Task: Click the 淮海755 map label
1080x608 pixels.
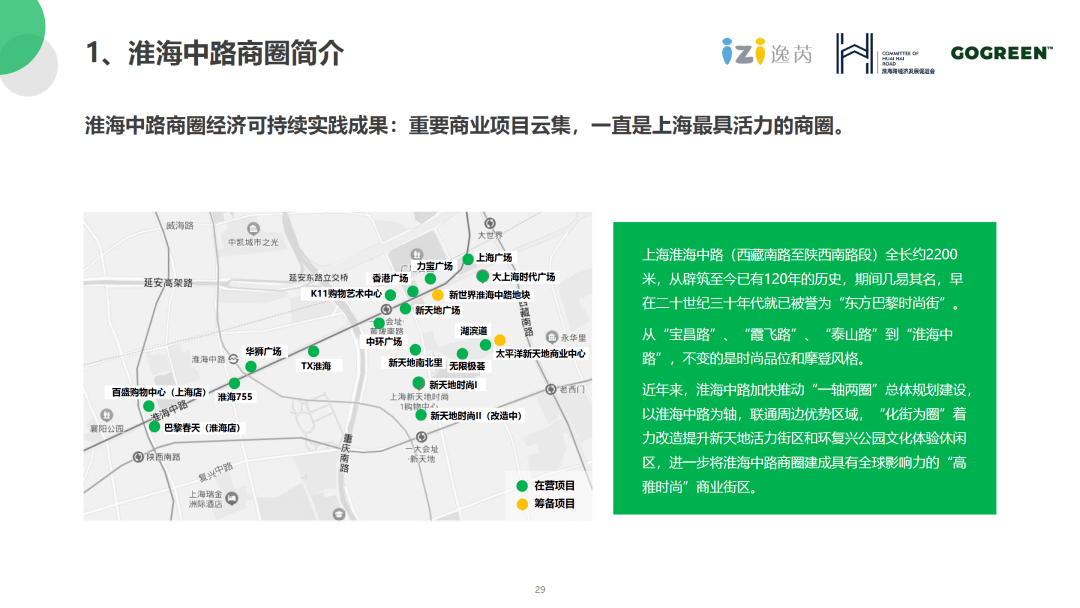Action: [236, 397]
